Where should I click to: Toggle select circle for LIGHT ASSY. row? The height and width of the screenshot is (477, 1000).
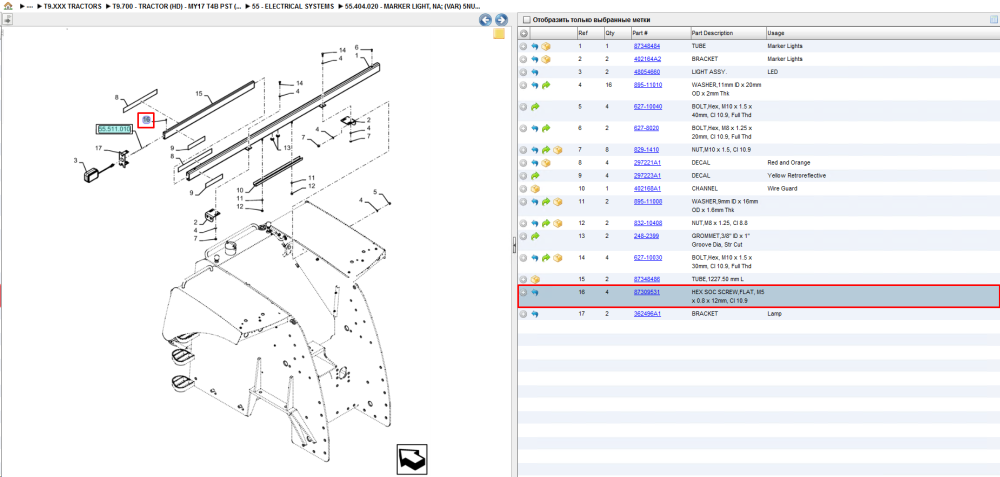[524, 73]
